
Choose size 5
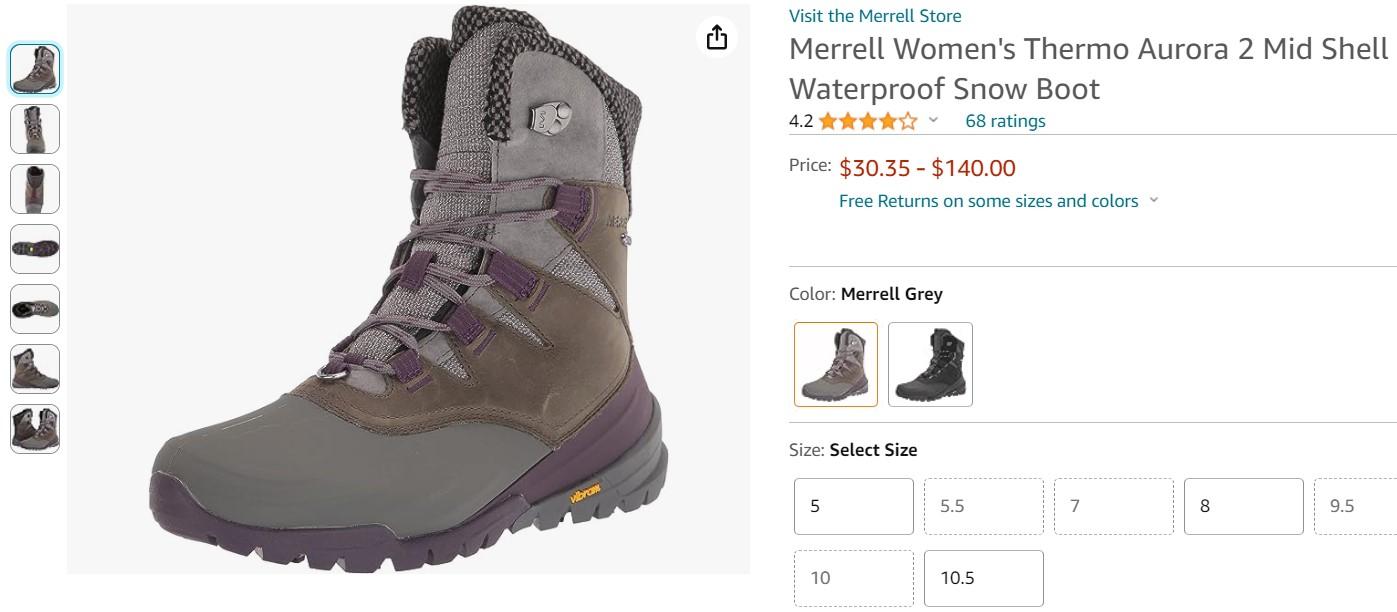854,506
